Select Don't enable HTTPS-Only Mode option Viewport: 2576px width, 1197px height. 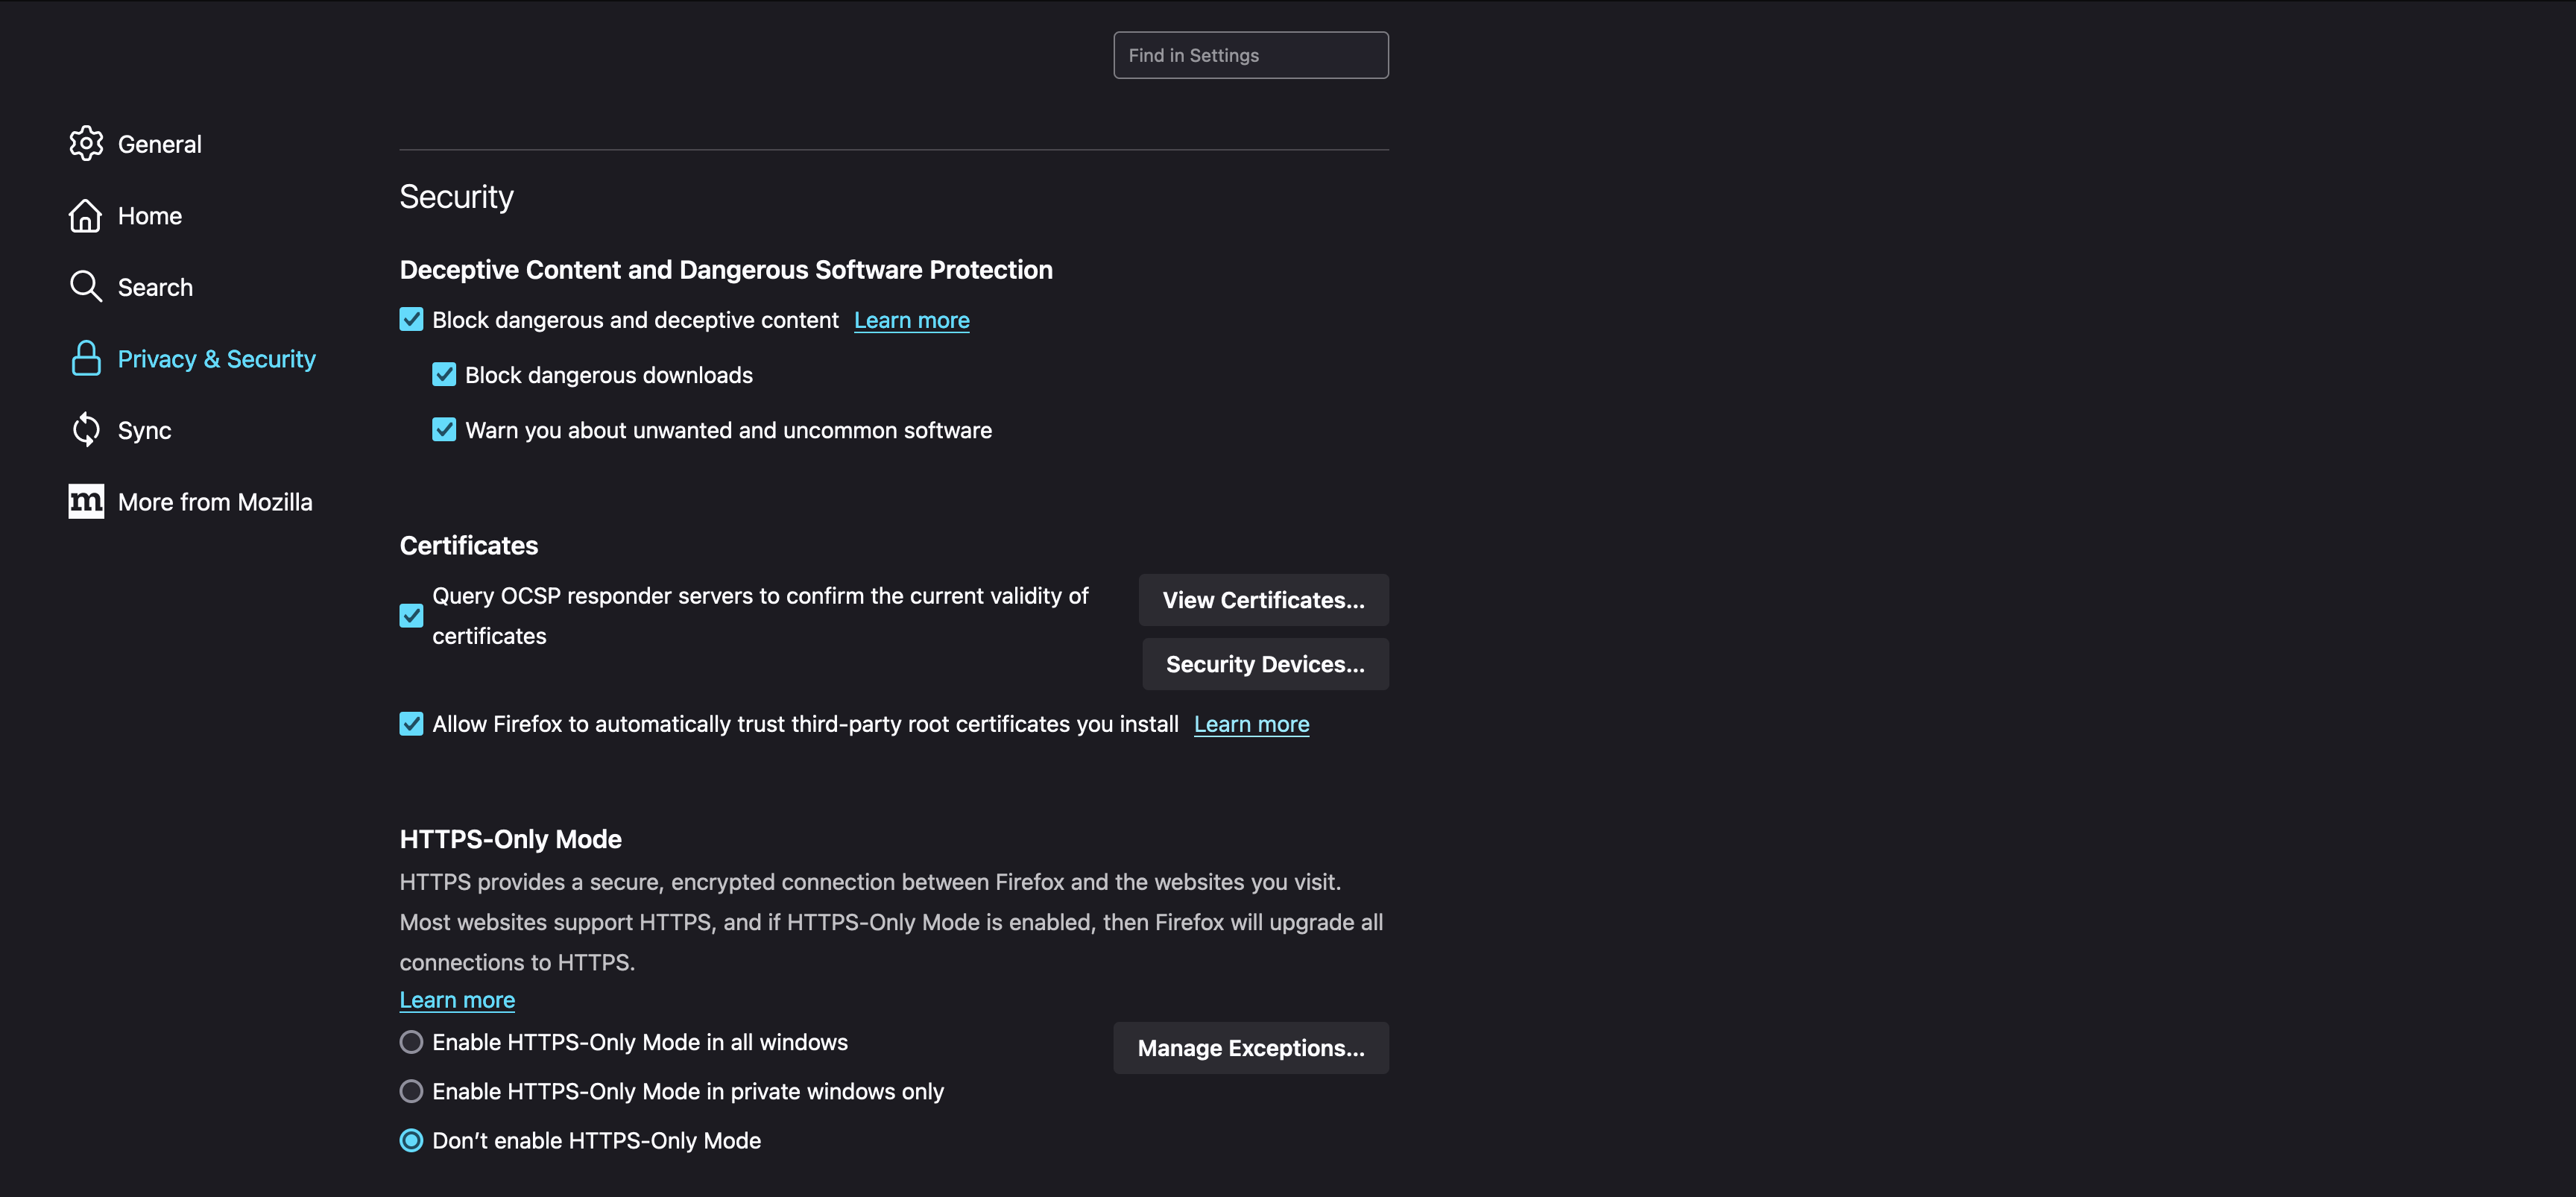click(x=411, y=1140)
